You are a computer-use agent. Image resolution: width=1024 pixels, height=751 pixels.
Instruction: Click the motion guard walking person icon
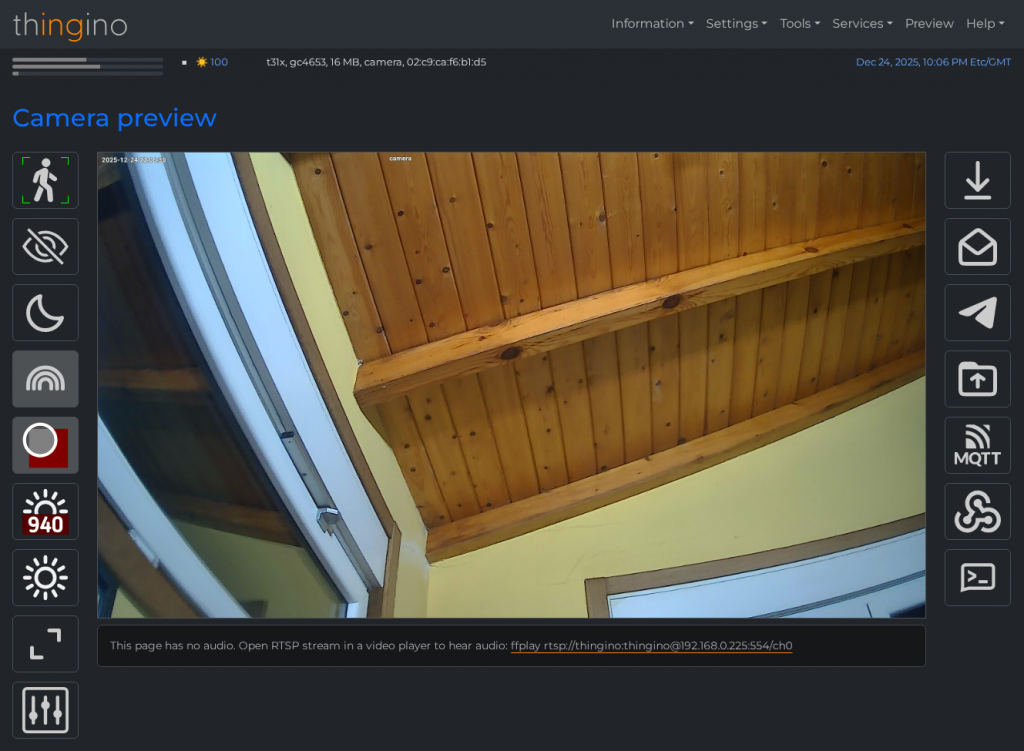point(45,180)
